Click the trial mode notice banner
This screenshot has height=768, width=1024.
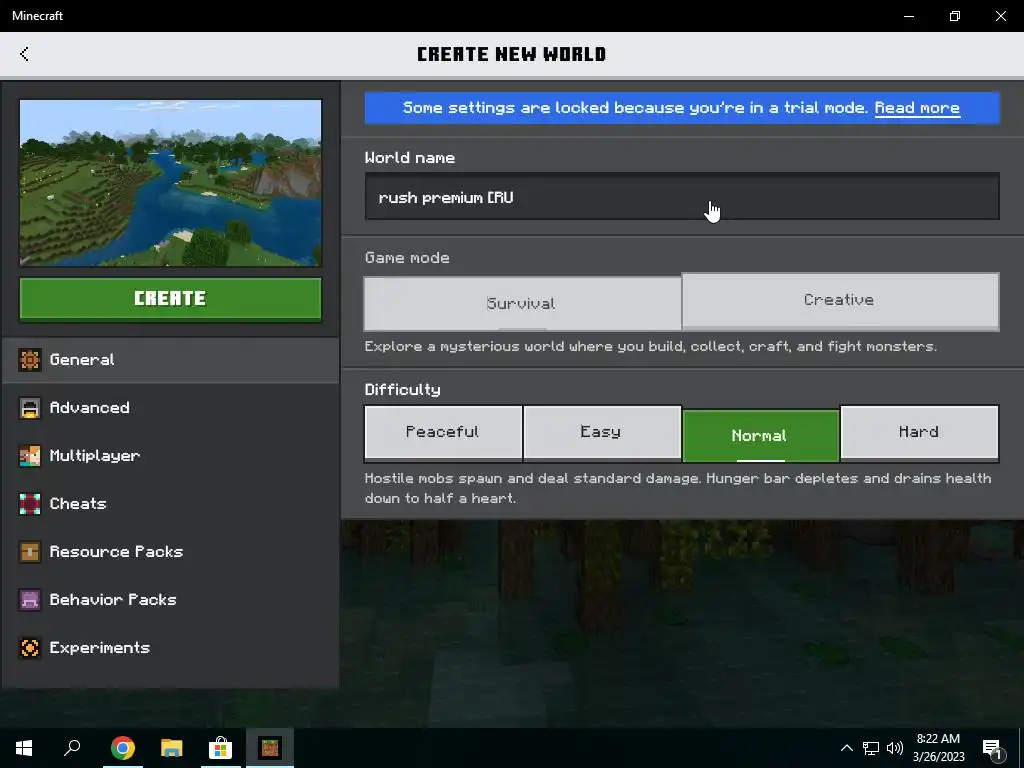click(682, 108)
